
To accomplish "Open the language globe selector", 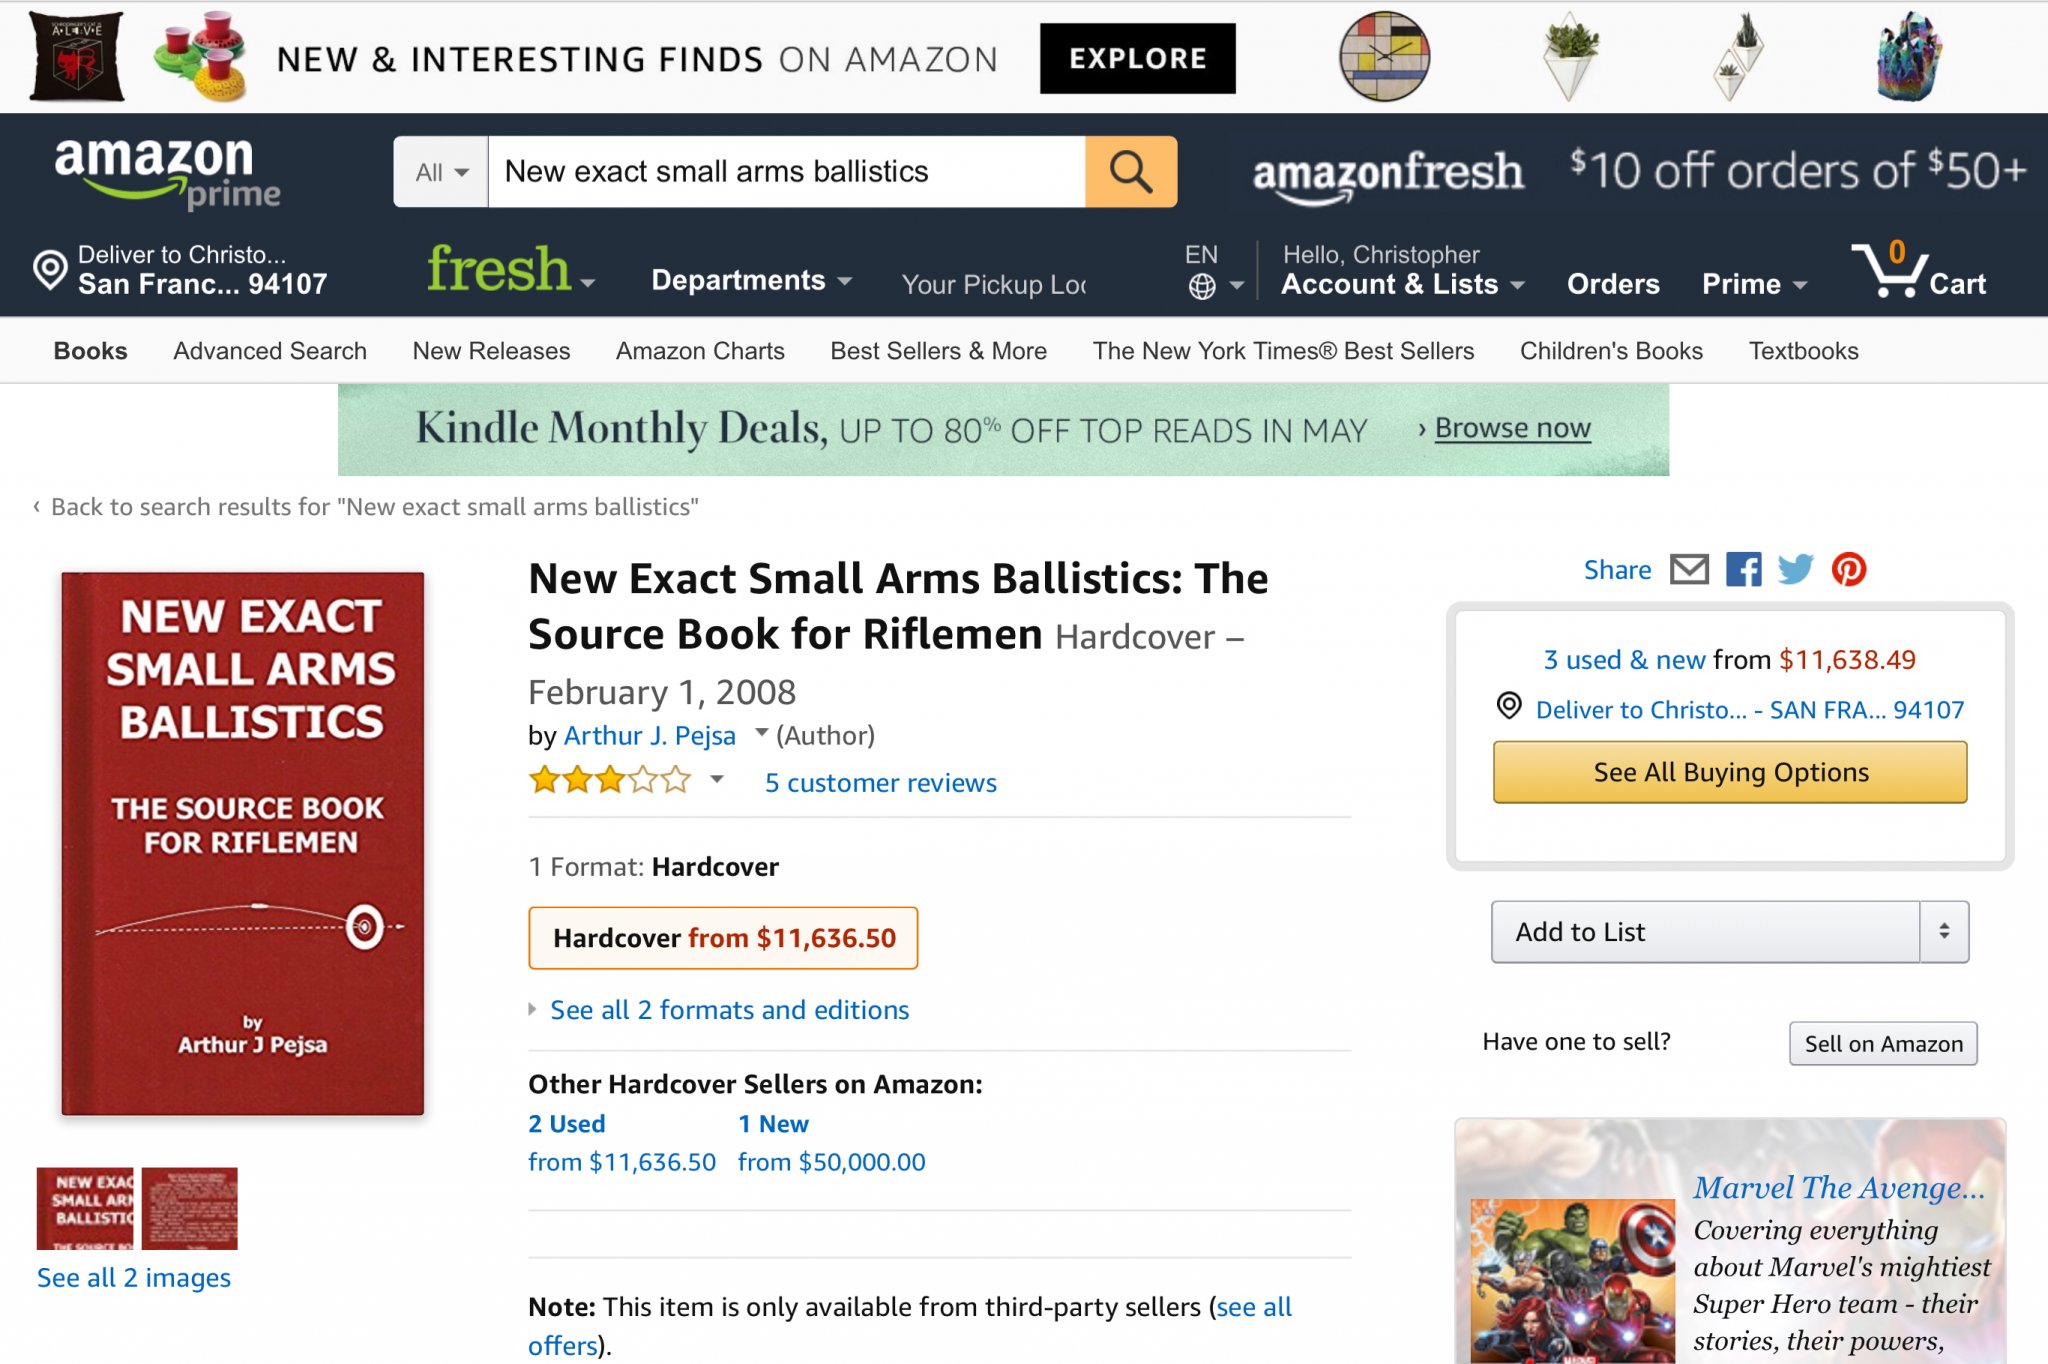I will tap(1203, 286).
